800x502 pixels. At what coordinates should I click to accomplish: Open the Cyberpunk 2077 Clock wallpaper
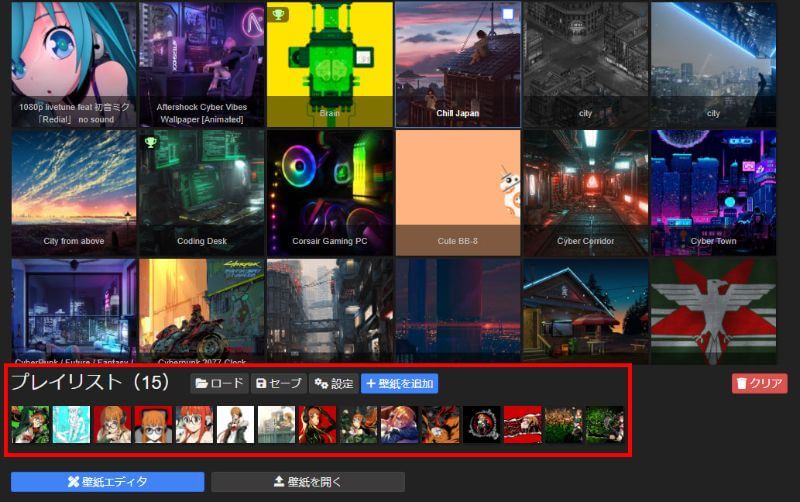[x=202, y=311]
